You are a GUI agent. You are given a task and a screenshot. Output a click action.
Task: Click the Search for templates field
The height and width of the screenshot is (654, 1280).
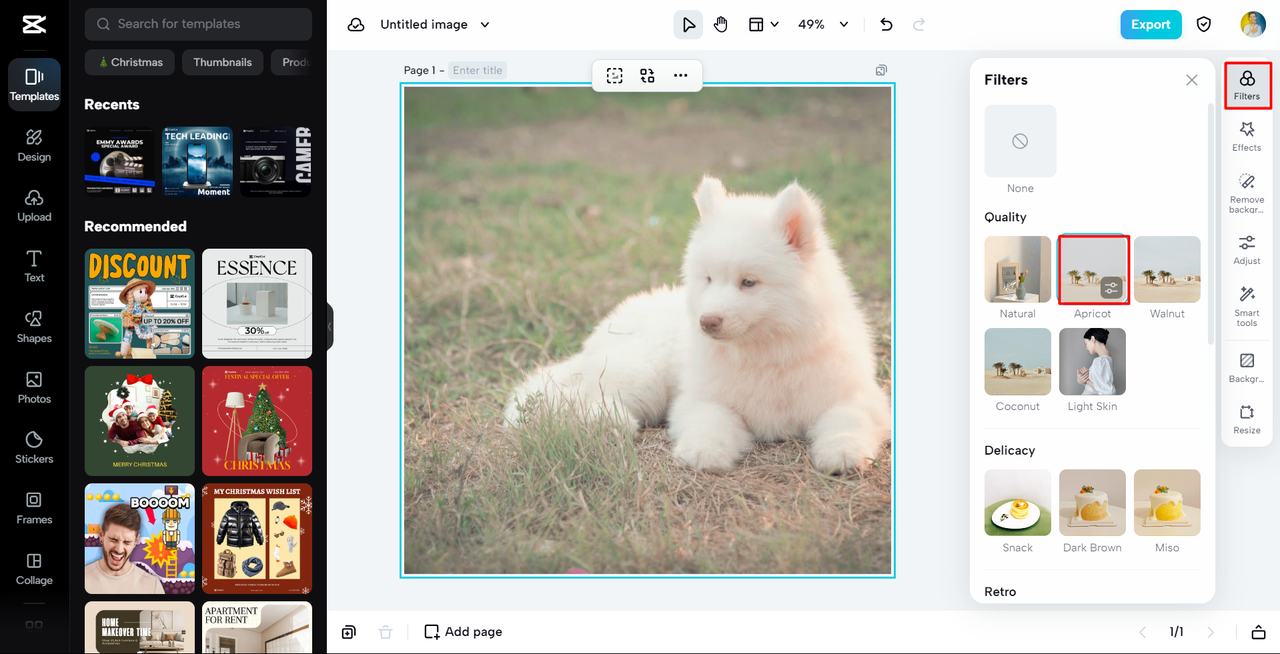point(198,24)
